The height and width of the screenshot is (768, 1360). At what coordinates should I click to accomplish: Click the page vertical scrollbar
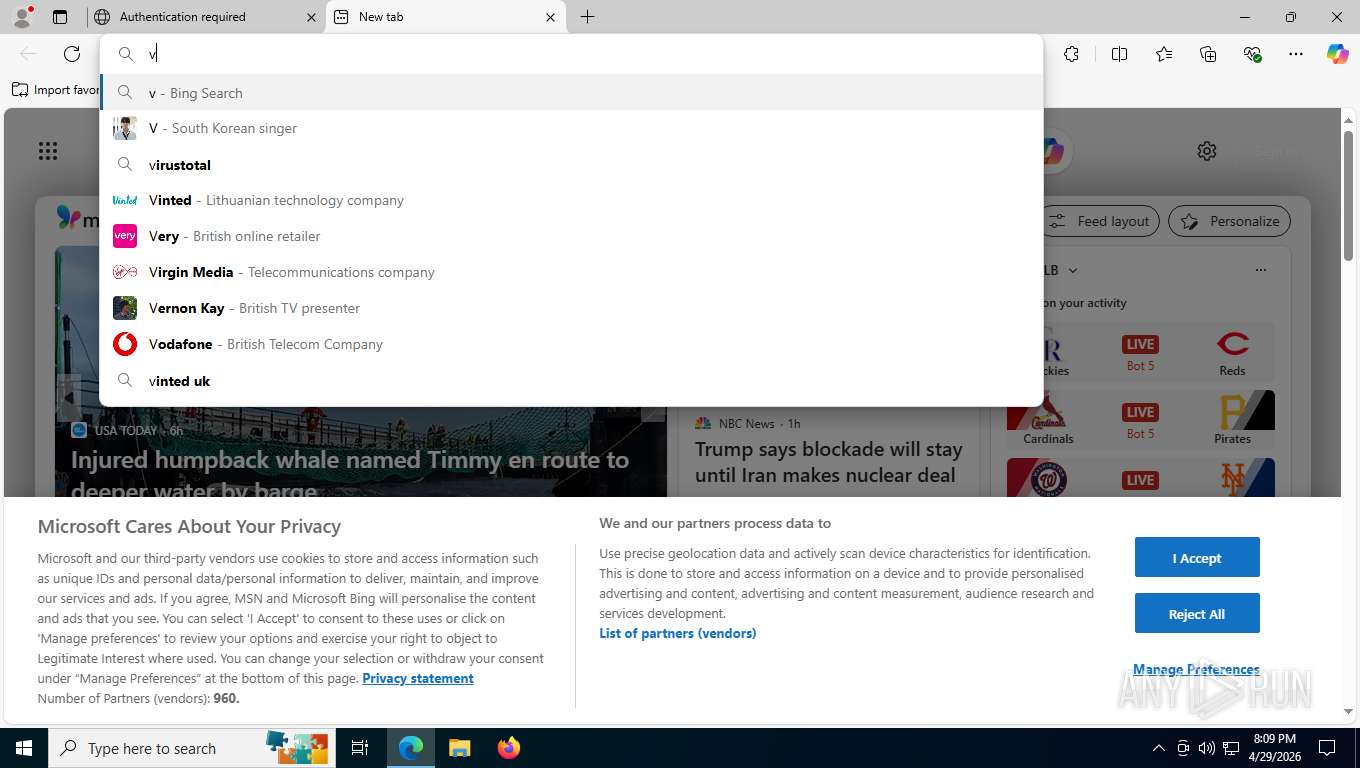coord(1348,195)
